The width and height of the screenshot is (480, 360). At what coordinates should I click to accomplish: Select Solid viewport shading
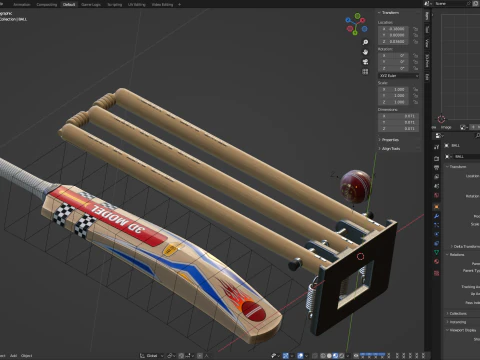[329, 356]
